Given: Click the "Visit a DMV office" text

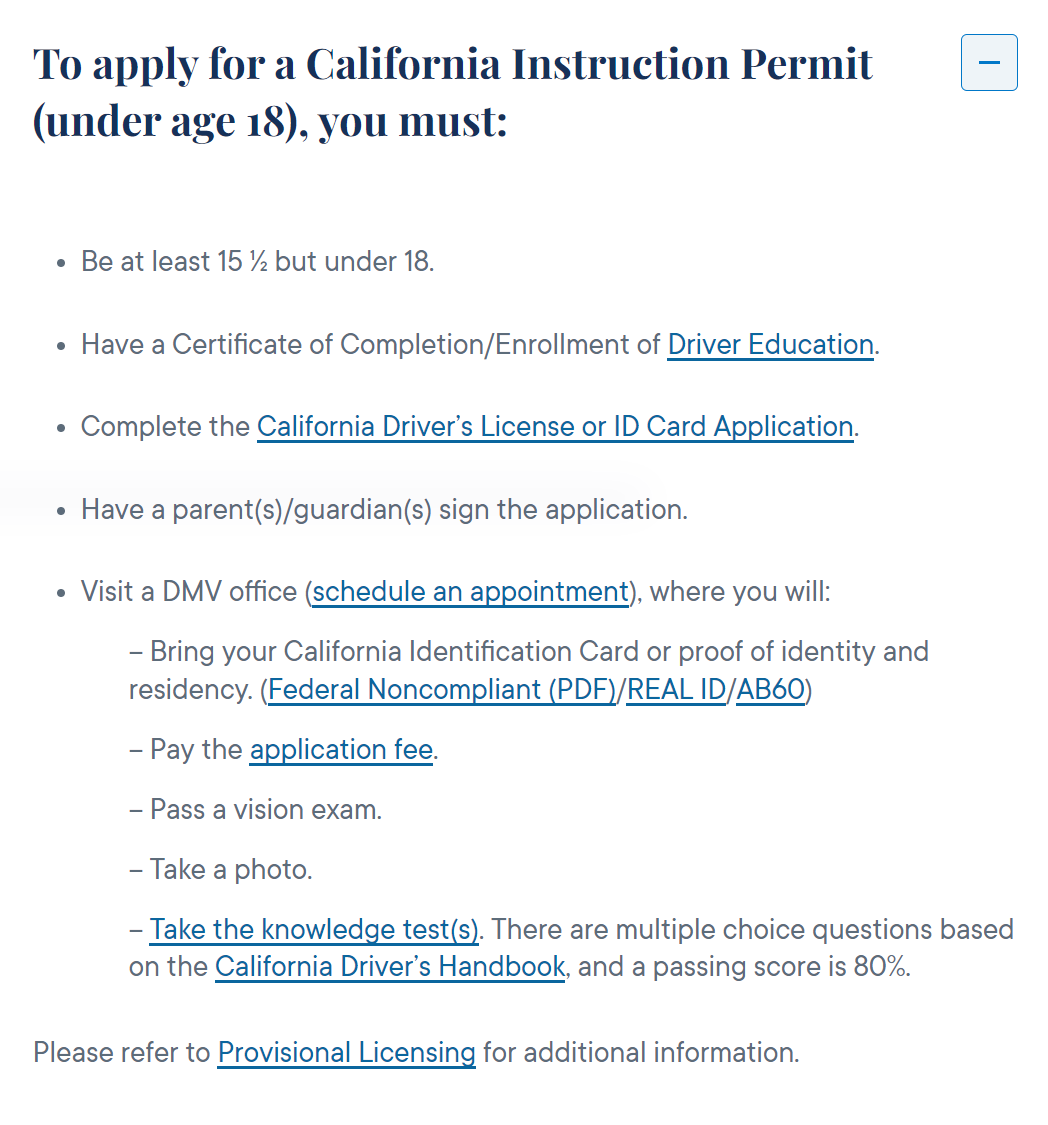Looking at the screenshot, I should [x=190, y=592].
